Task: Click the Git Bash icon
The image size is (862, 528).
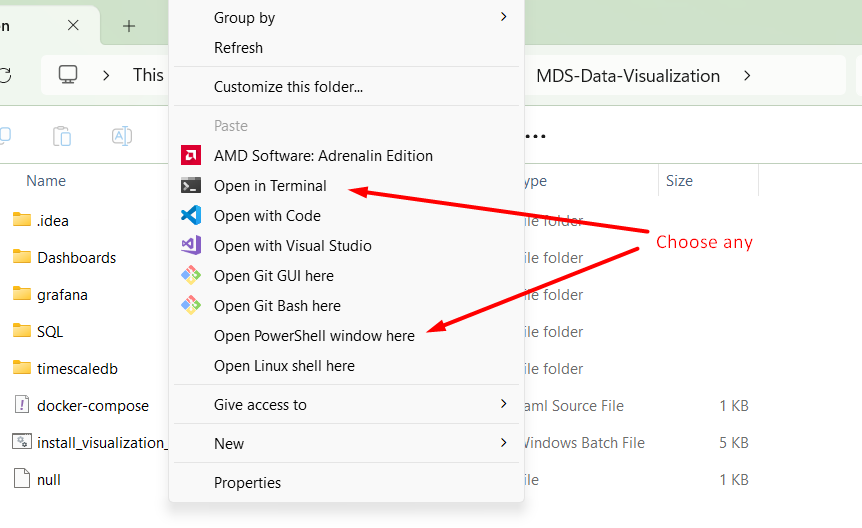Action: [x=190, y=306]
